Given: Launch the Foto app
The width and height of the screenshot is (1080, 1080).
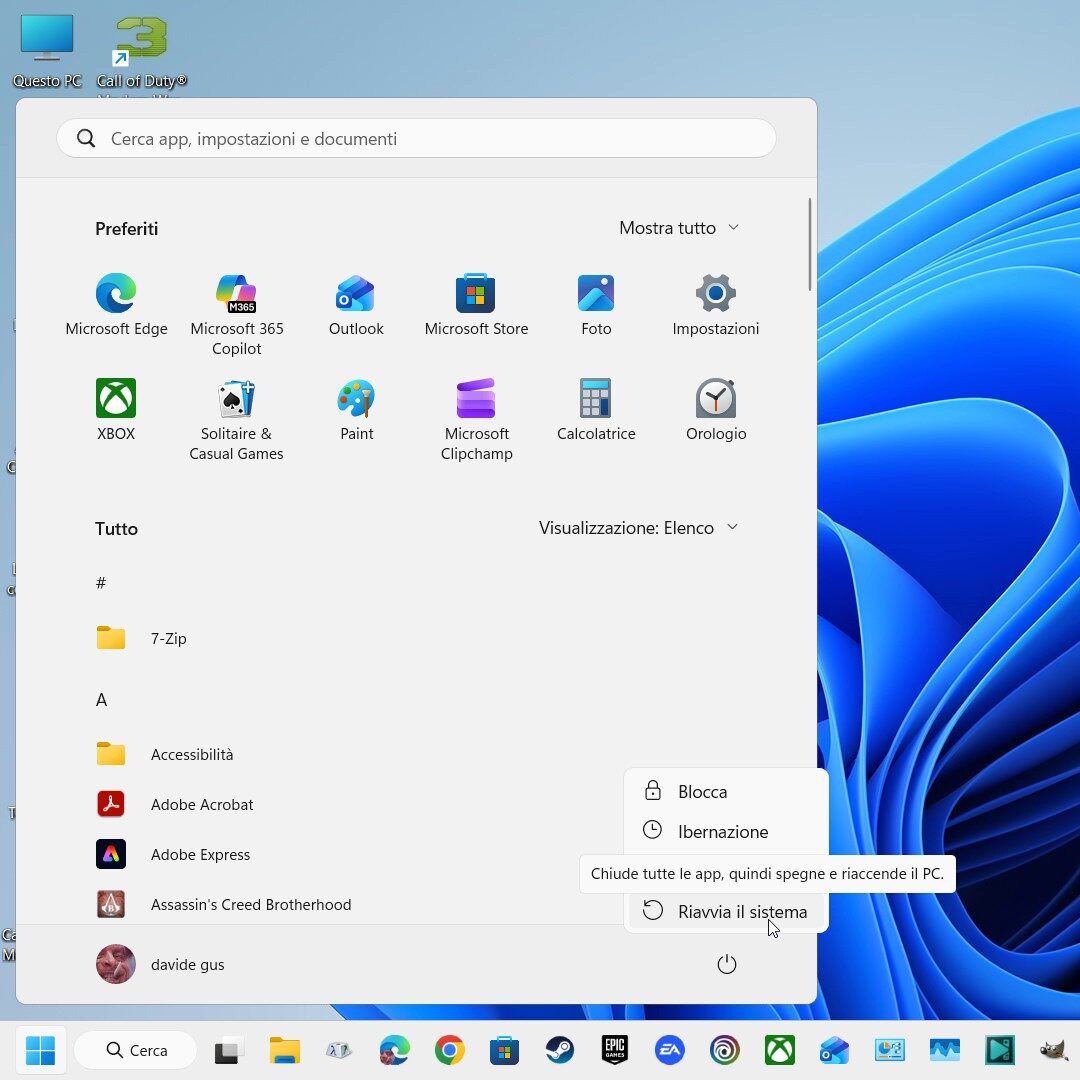Looking at the screenshot, I should [x=596, y=304].
